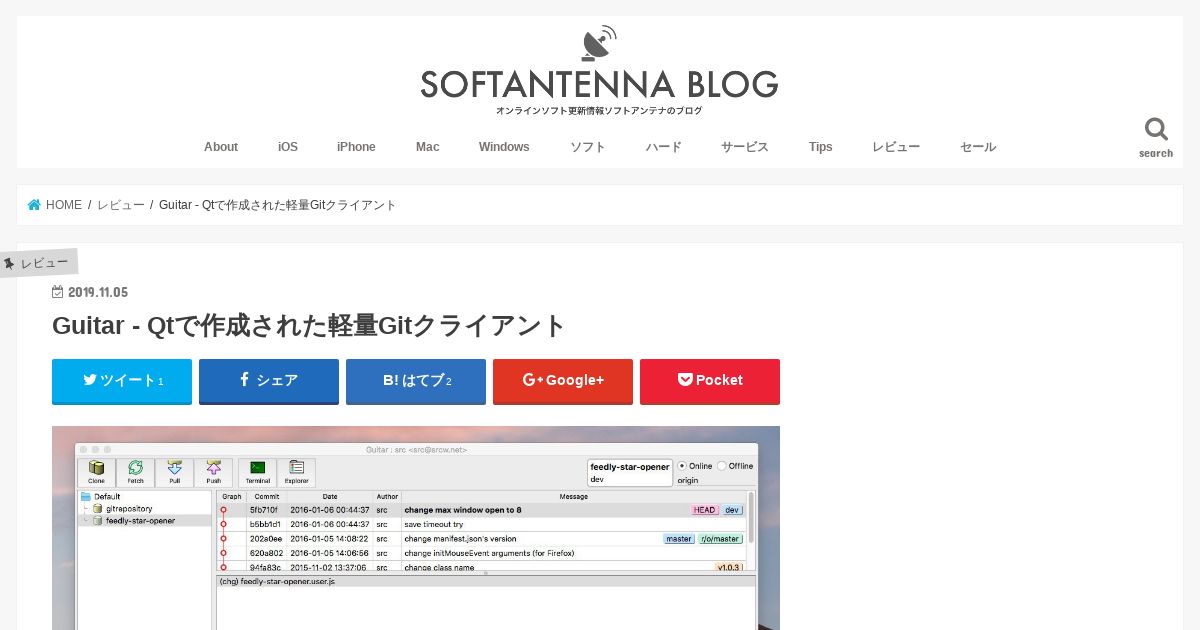Open the セール menu item
This screenshot has width=1200, height=630.
(x=978, y=147)
